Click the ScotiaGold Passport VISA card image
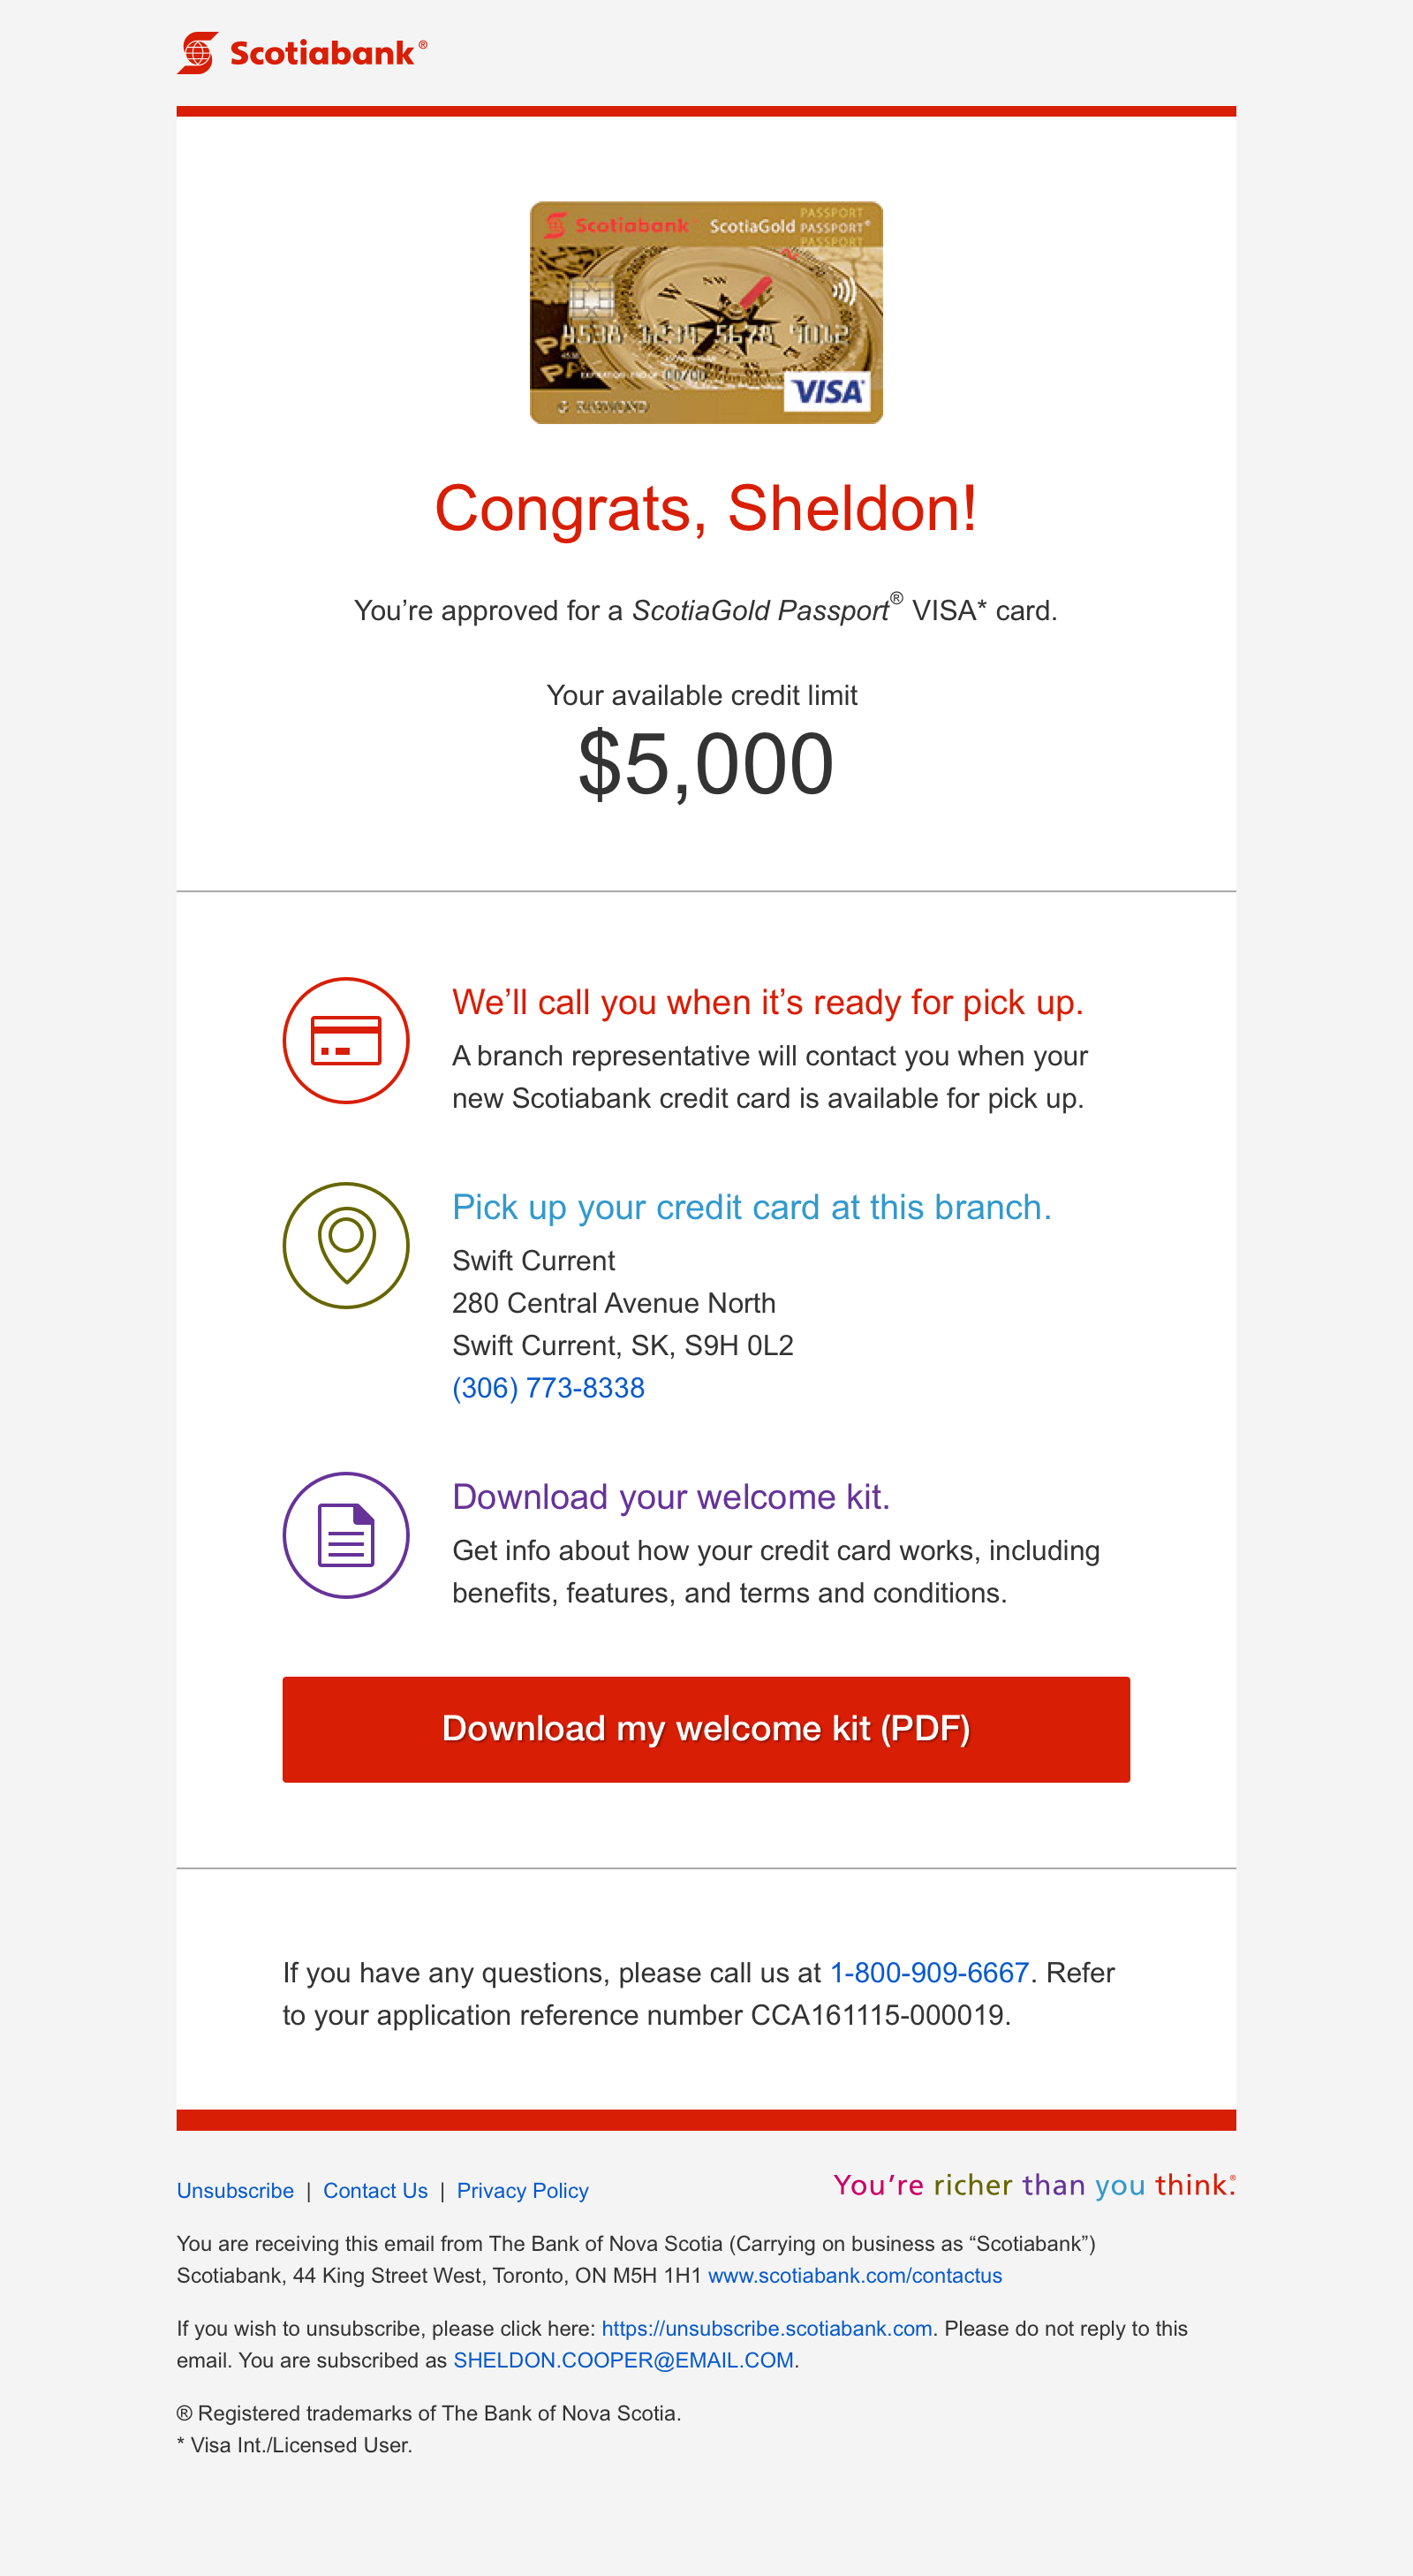This screenshot has width=1413, height=2576. pyautogui.click(x=706, y=313)
